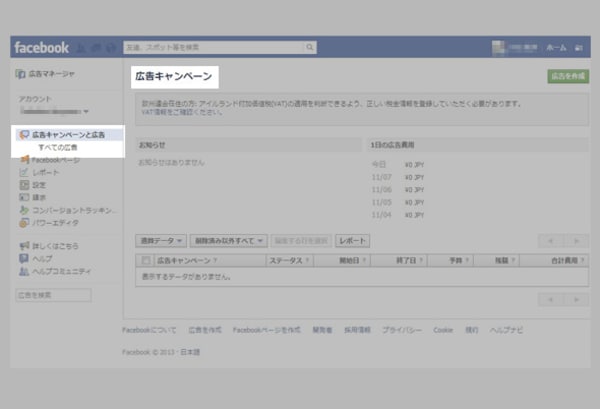Go to next page below table
The image size is (600, 409).
(x=576, y=300)
